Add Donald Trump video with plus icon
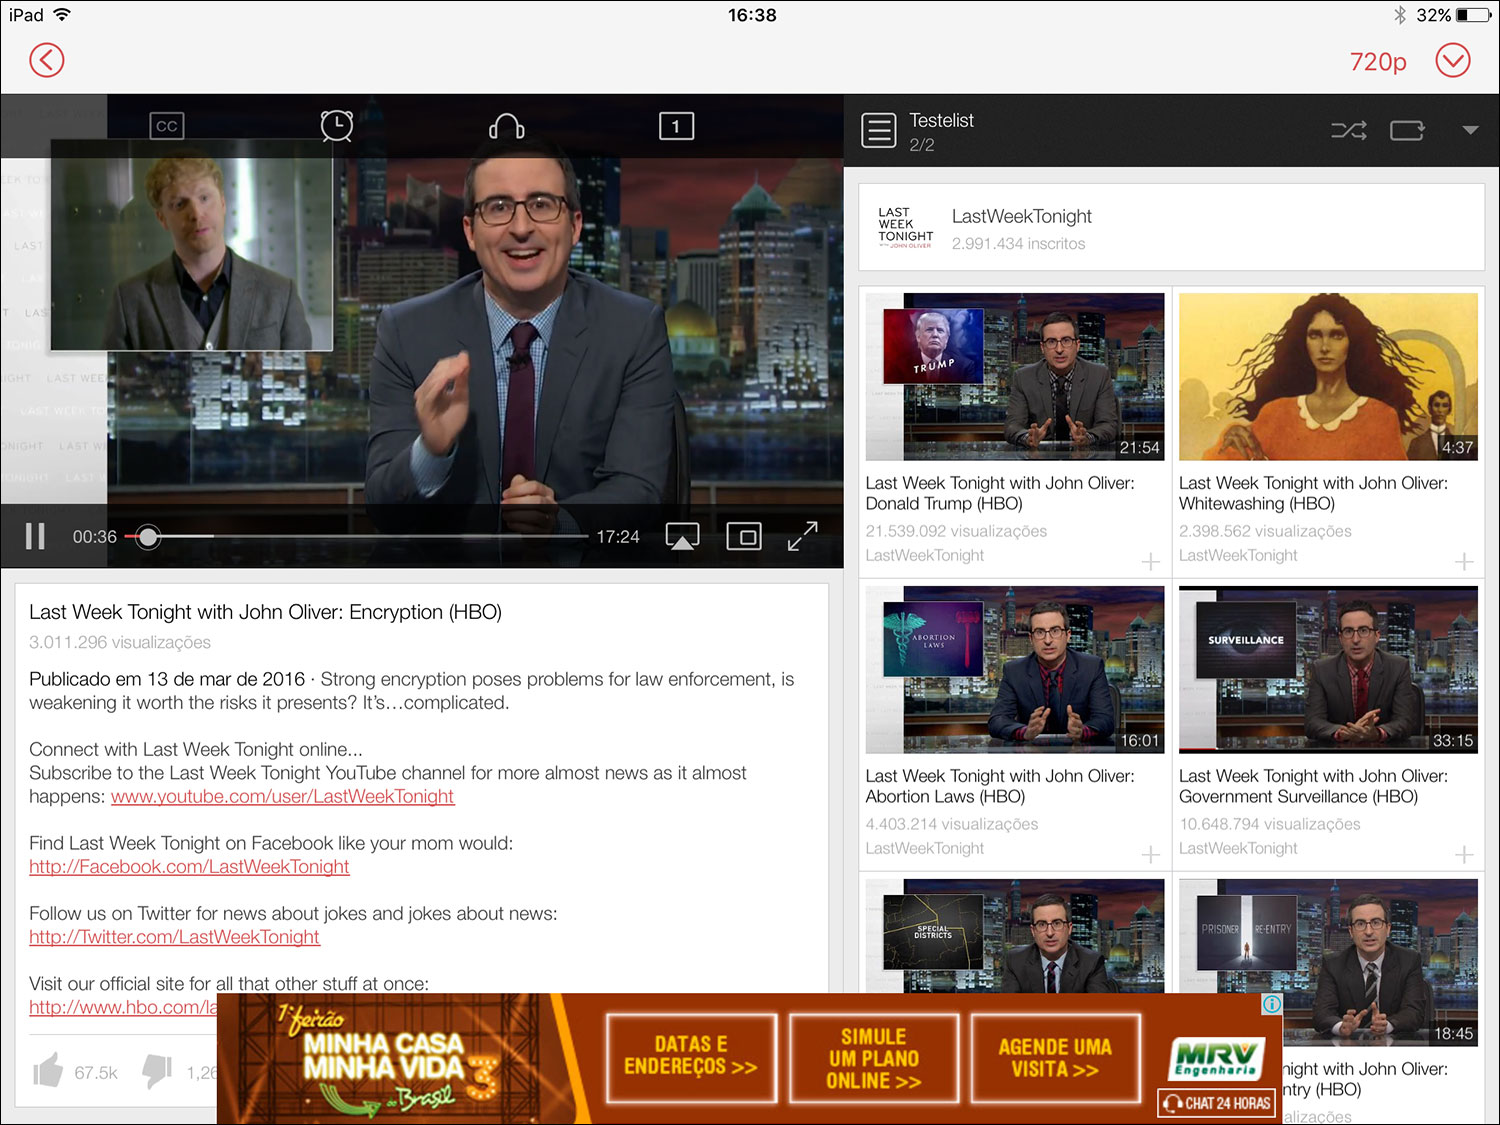The height and width of the screenshot is (1125, 1500). [1151, 562]
